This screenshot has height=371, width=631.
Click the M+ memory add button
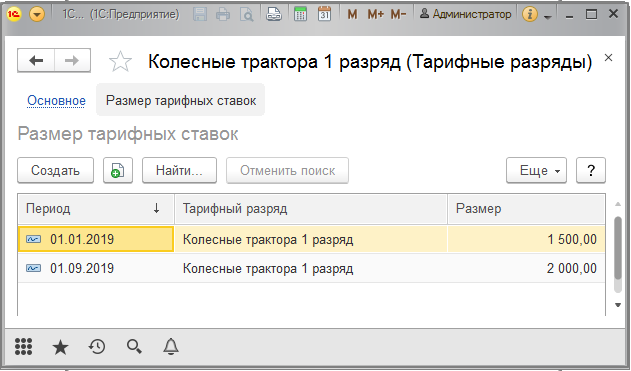click(375, 14)
